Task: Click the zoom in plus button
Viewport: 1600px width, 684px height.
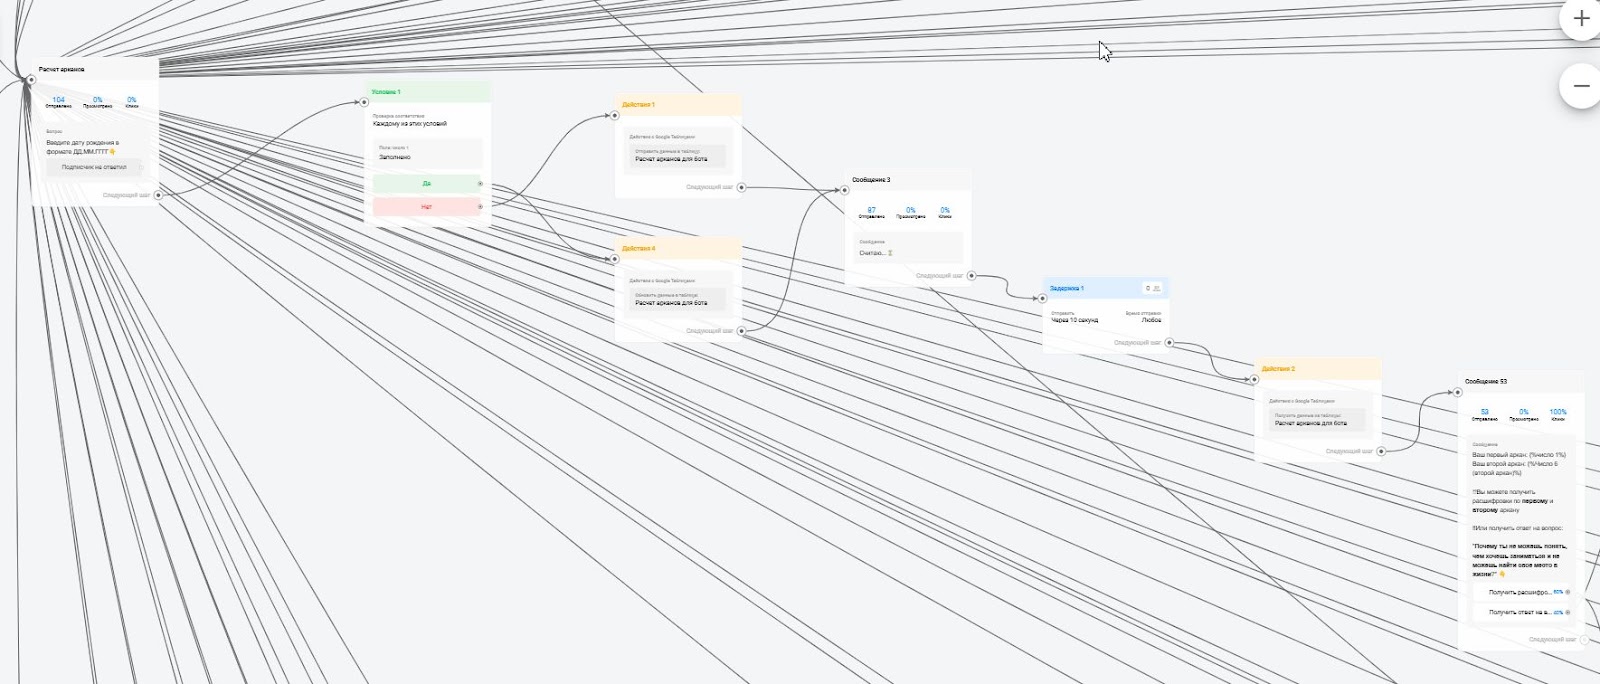Action: tap(1581, 19)
